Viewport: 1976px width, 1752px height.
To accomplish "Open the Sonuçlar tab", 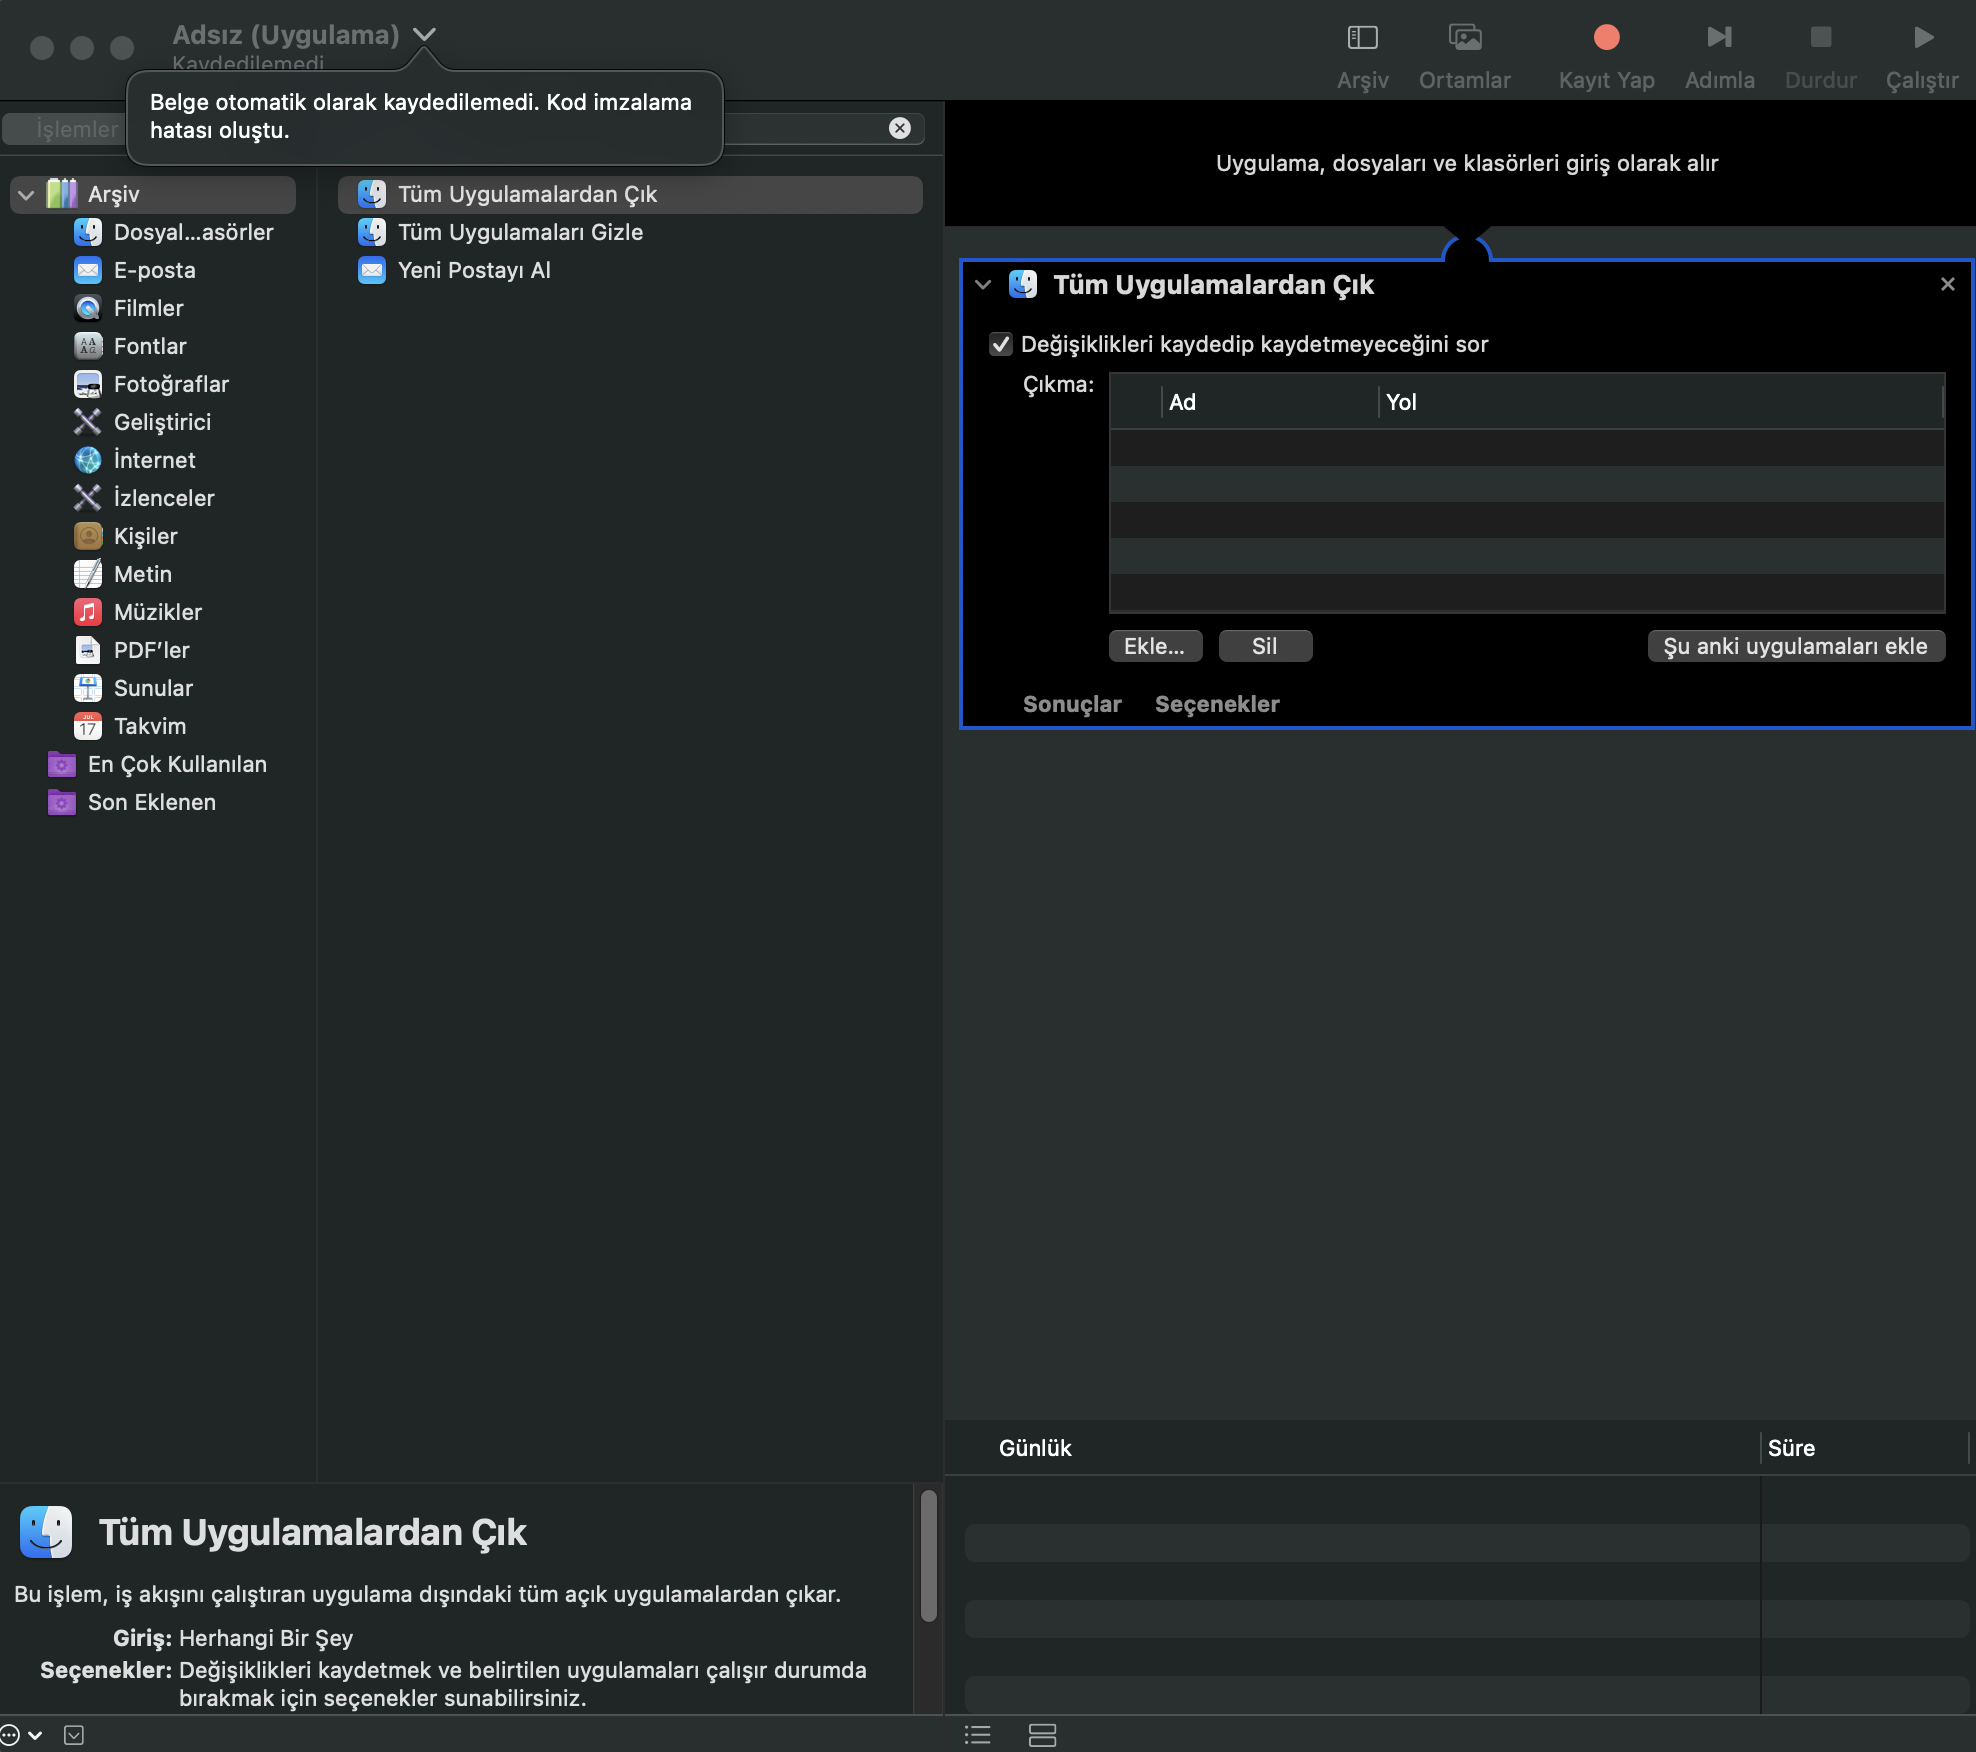I will [1072, 704].
